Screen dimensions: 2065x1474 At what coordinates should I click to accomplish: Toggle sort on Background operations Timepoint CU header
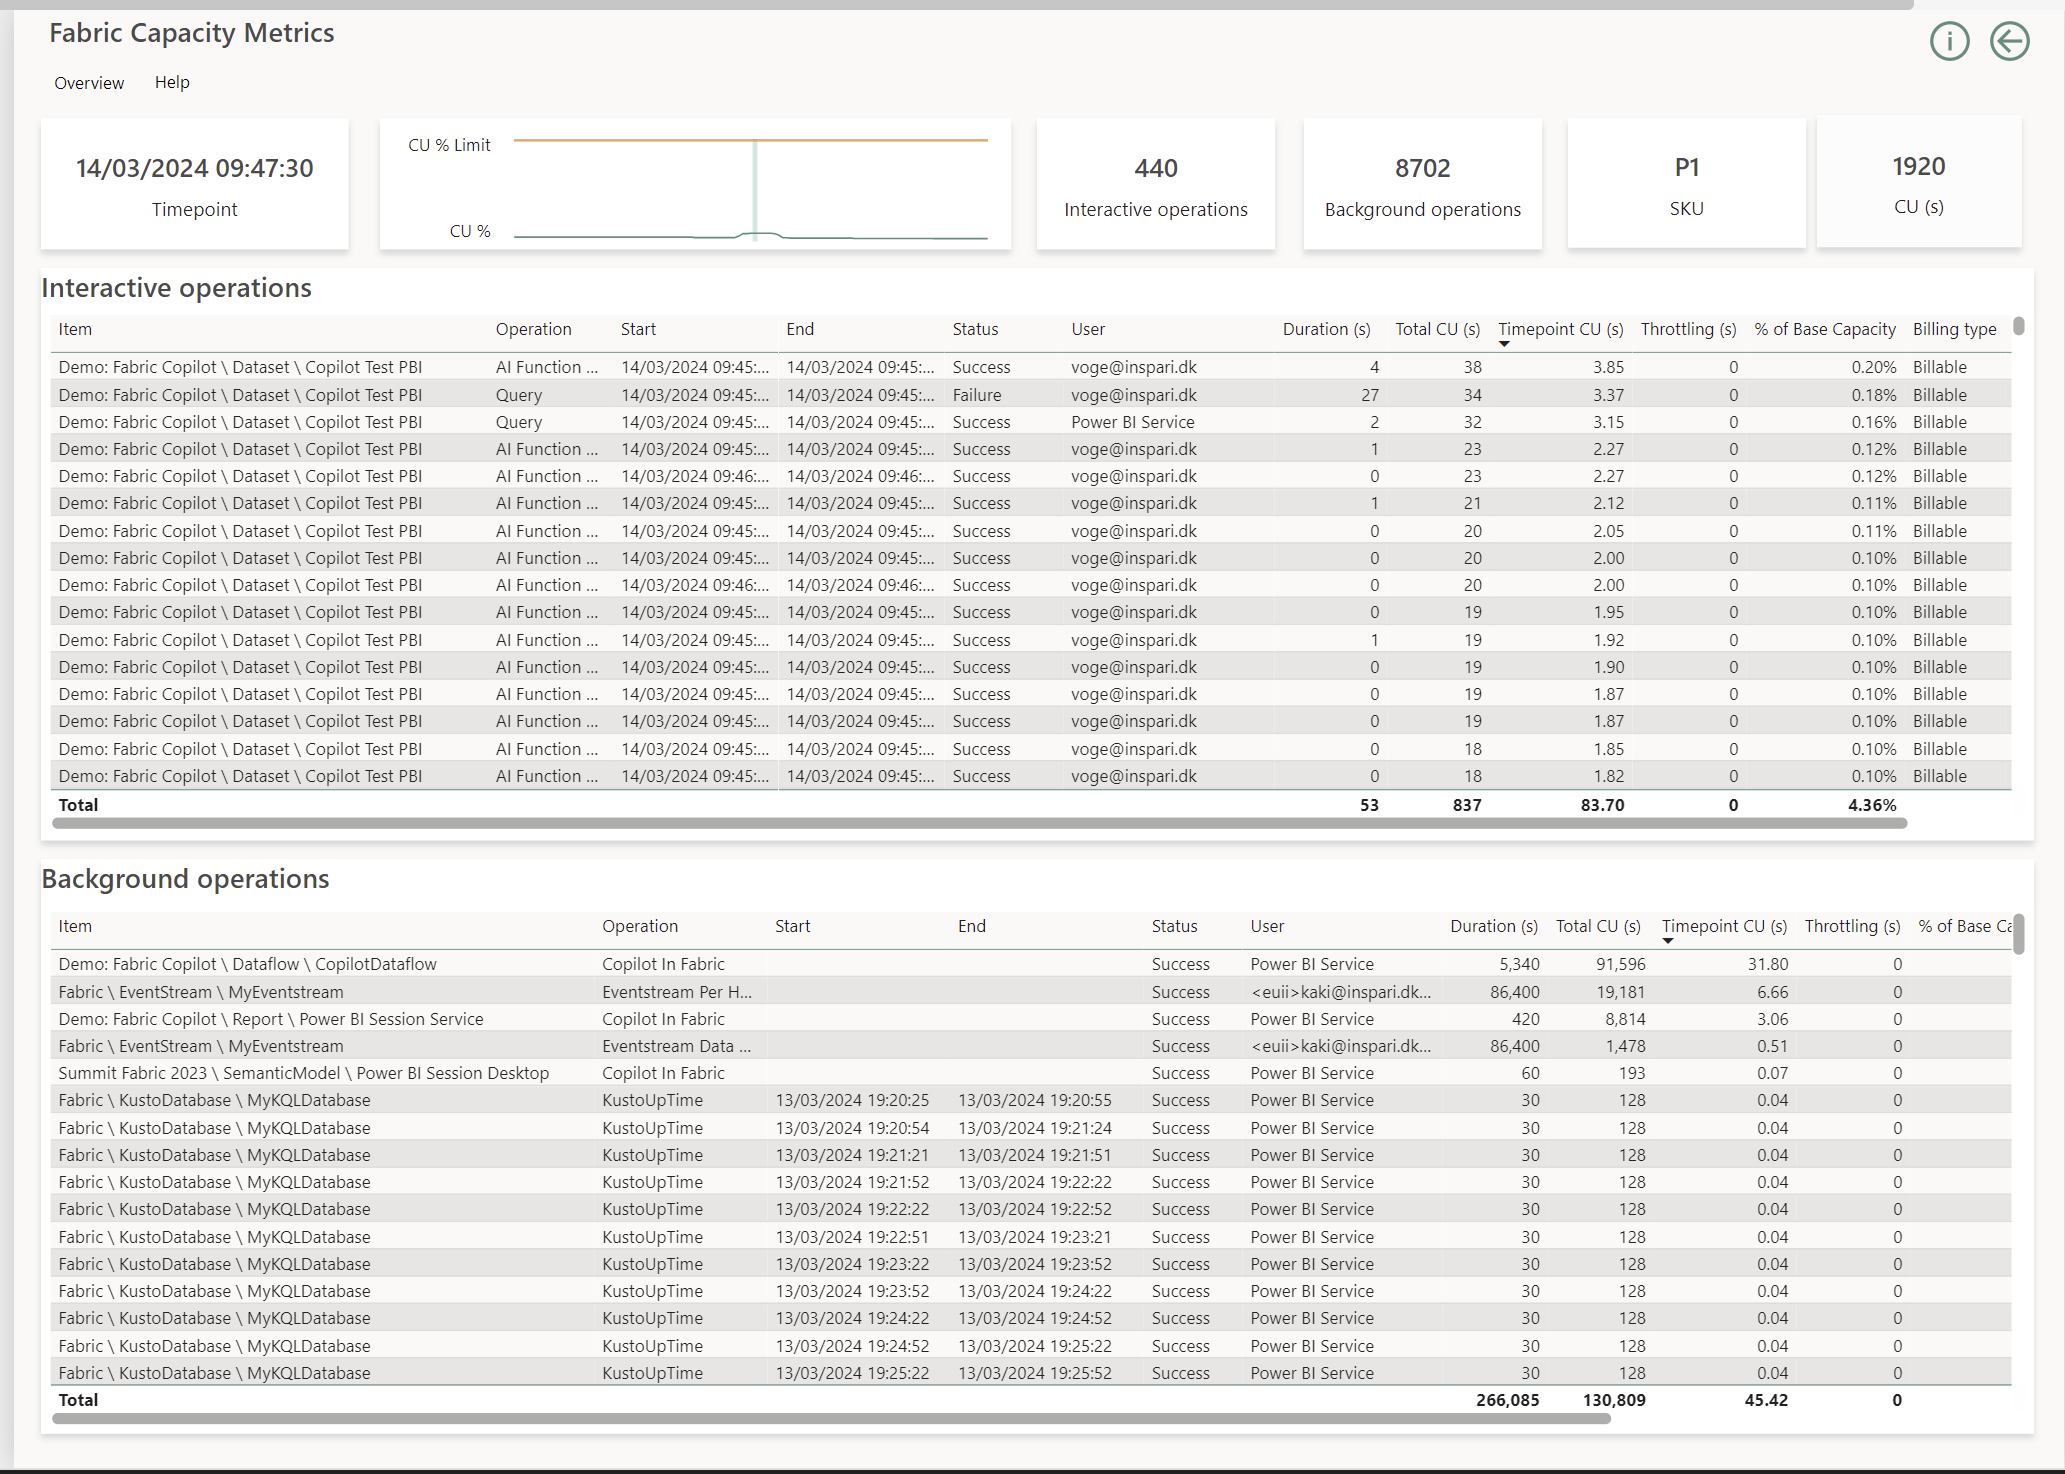pos(1723,926)
